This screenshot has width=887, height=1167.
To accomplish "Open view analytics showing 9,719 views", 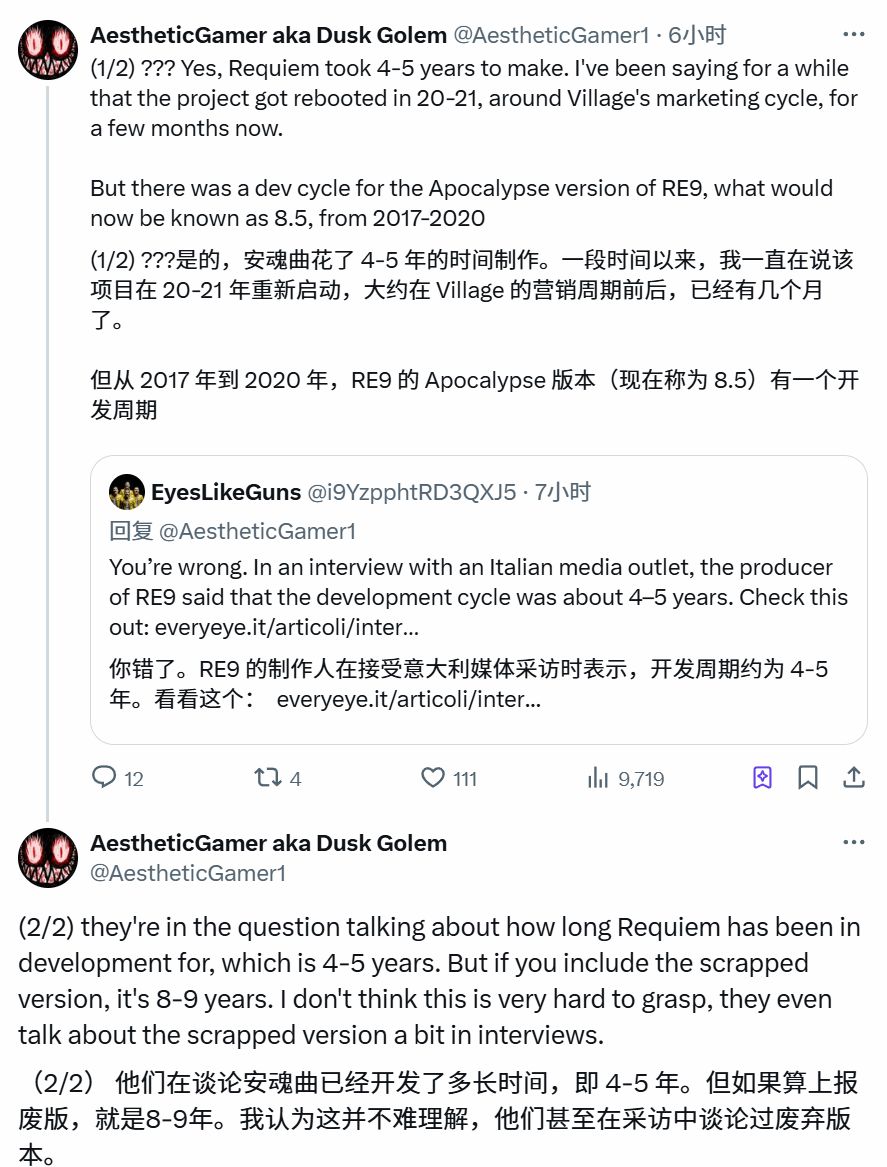I will pyautogui.click(x=598, y=777).
